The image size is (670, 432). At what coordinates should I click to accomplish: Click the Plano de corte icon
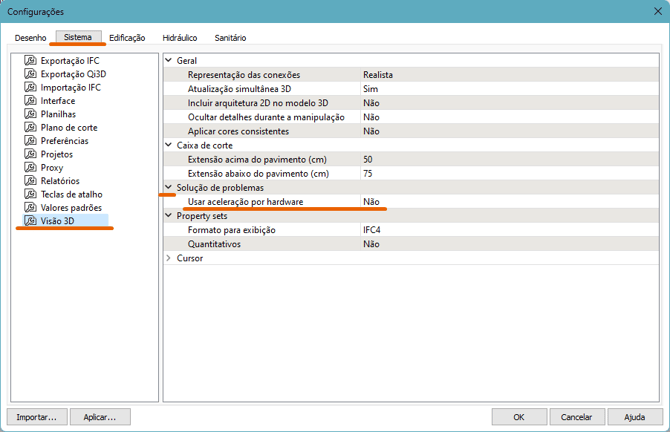pyautogui.click(x=30, y=128)
